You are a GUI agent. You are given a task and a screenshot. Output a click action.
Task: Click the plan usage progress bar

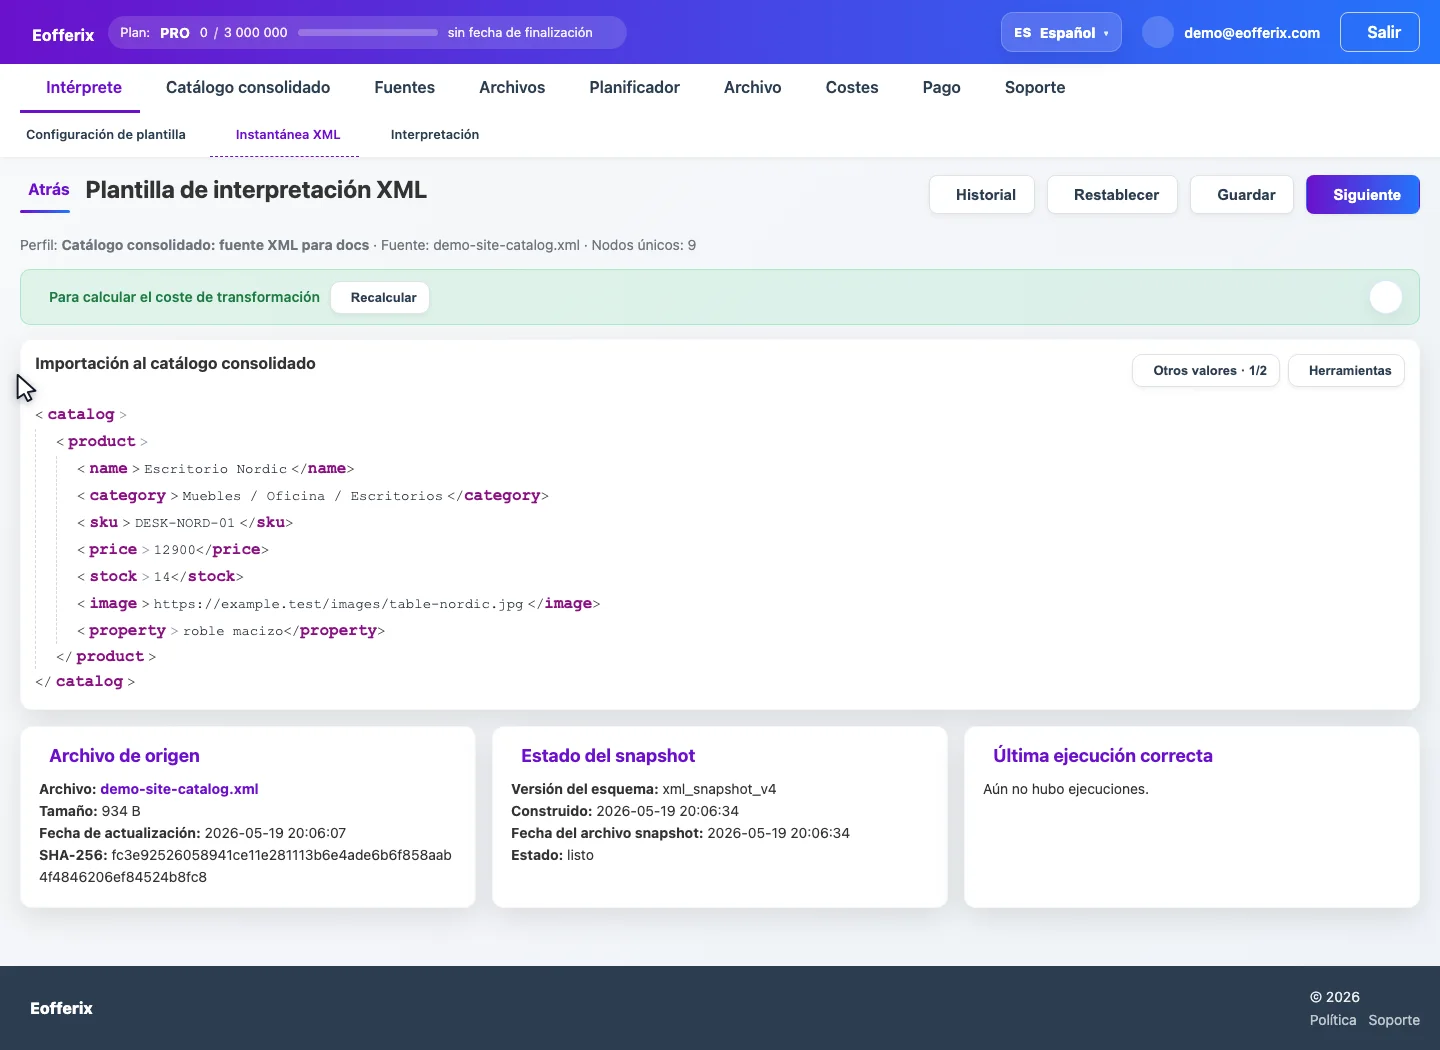368,32
